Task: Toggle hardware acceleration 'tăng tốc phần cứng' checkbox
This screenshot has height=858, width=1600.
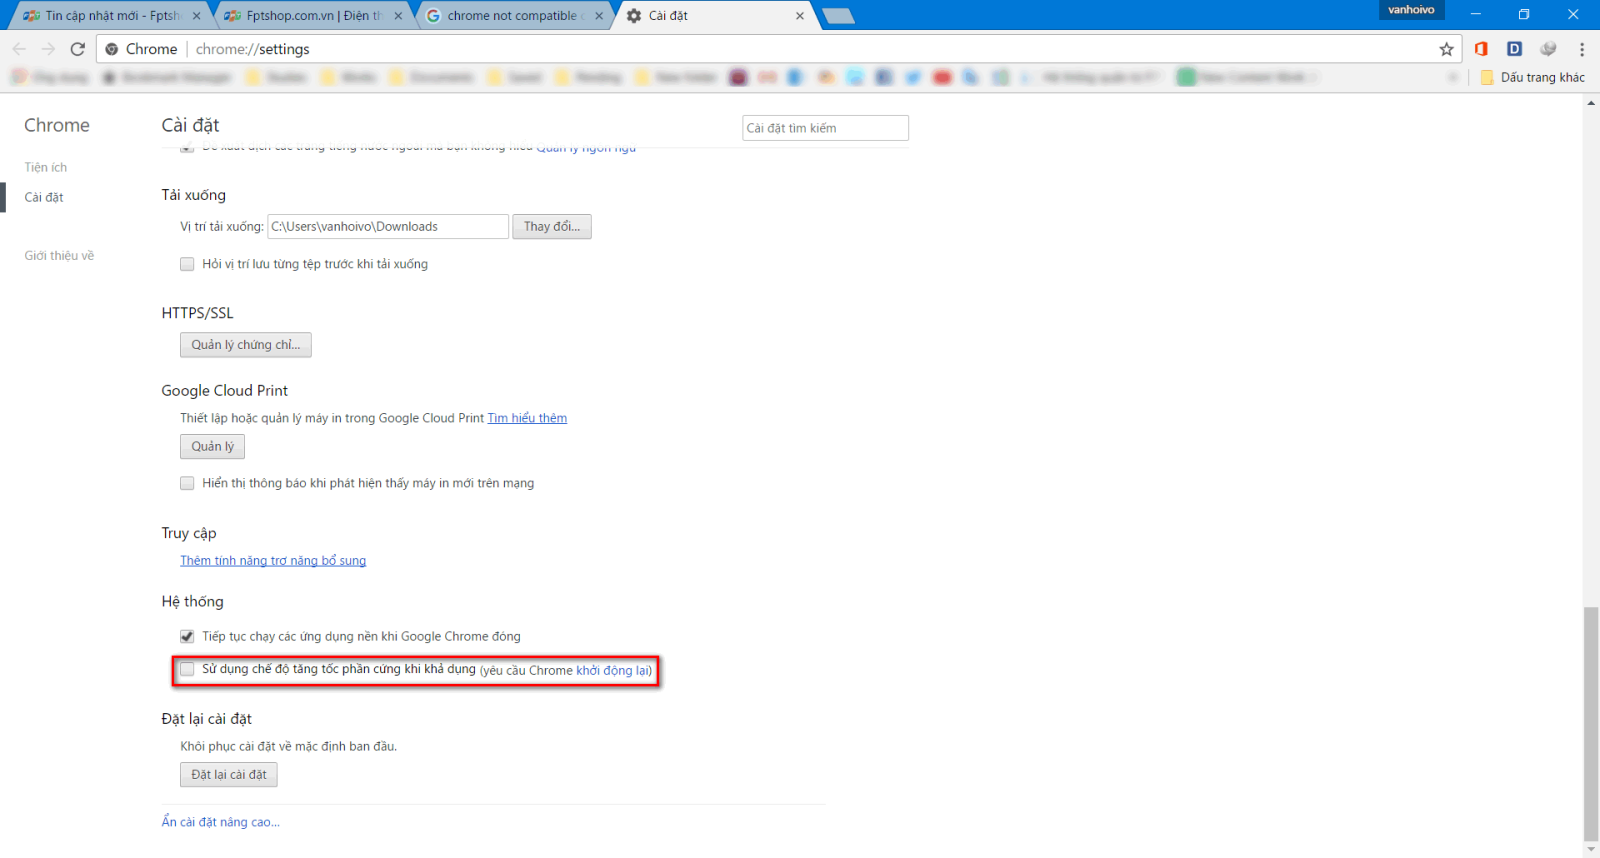Action: 187,669
